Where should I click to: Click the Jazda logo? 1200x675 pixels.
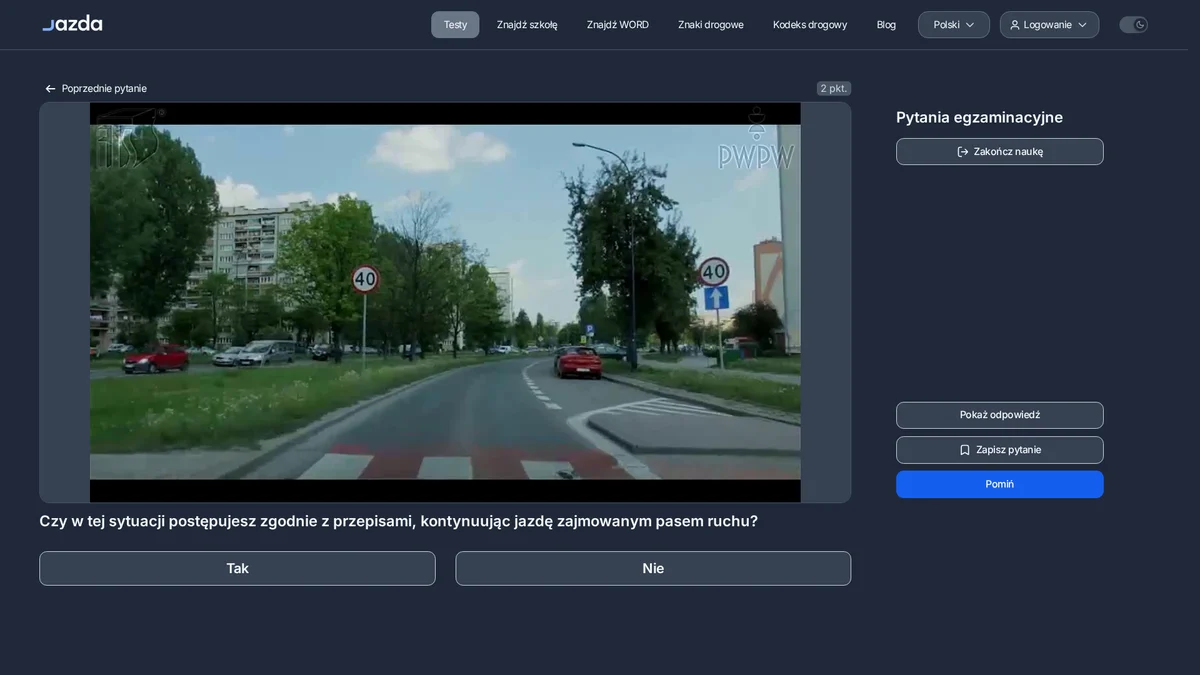72,24
